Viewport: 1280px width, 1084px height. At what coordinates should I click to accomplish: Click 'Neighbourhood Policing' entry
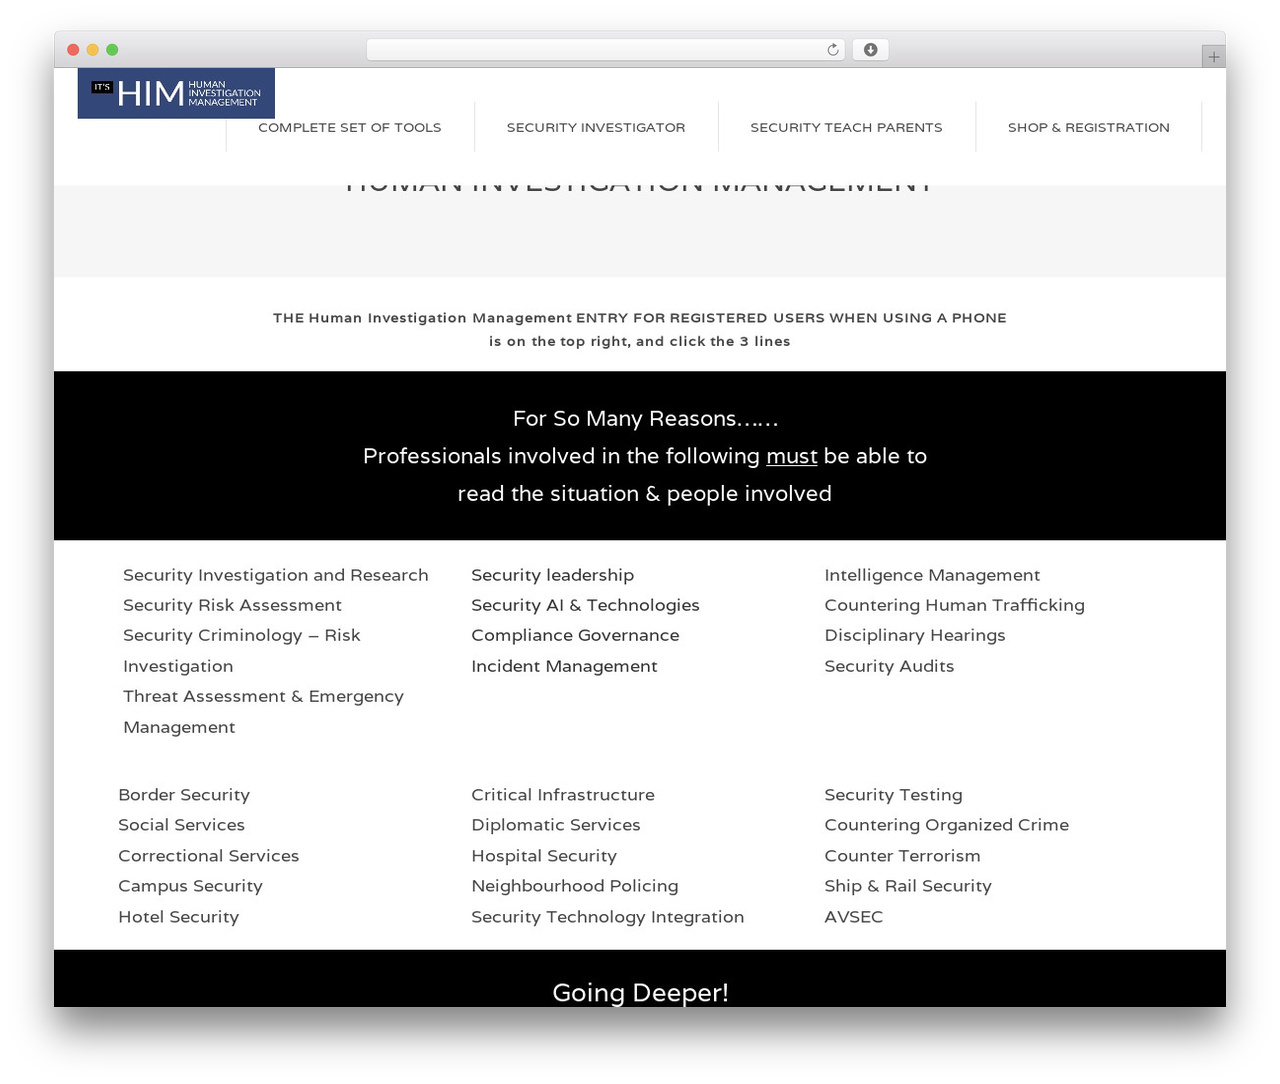pos(575,886)
